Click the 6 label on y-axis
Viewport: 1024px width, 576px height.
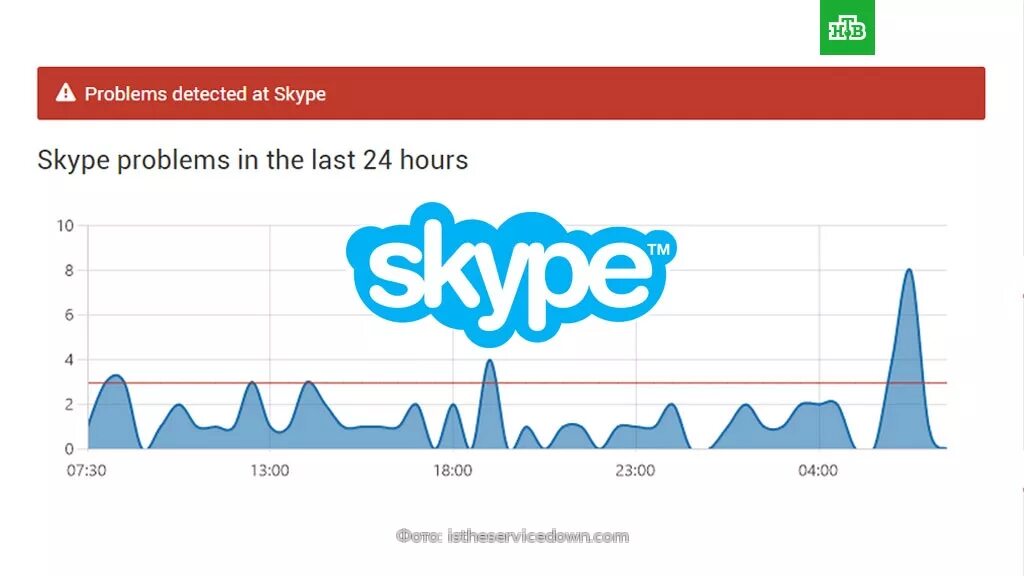[69, 315]
